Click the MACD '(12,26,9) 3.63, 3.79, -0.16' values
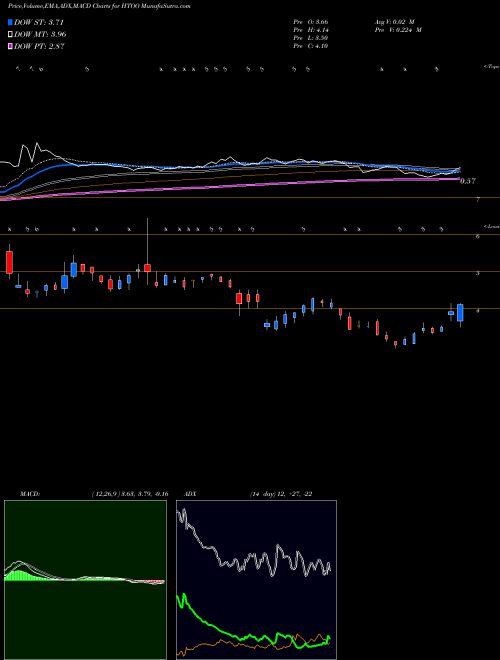 (x=130, y=494)
